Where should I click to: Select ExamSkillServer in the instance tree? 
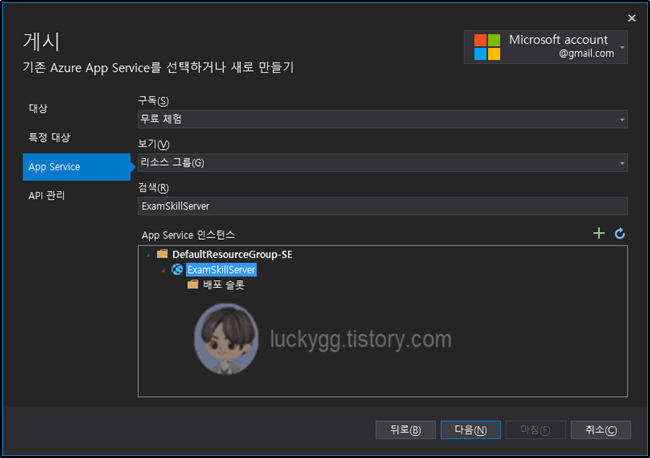pos(221,270)
